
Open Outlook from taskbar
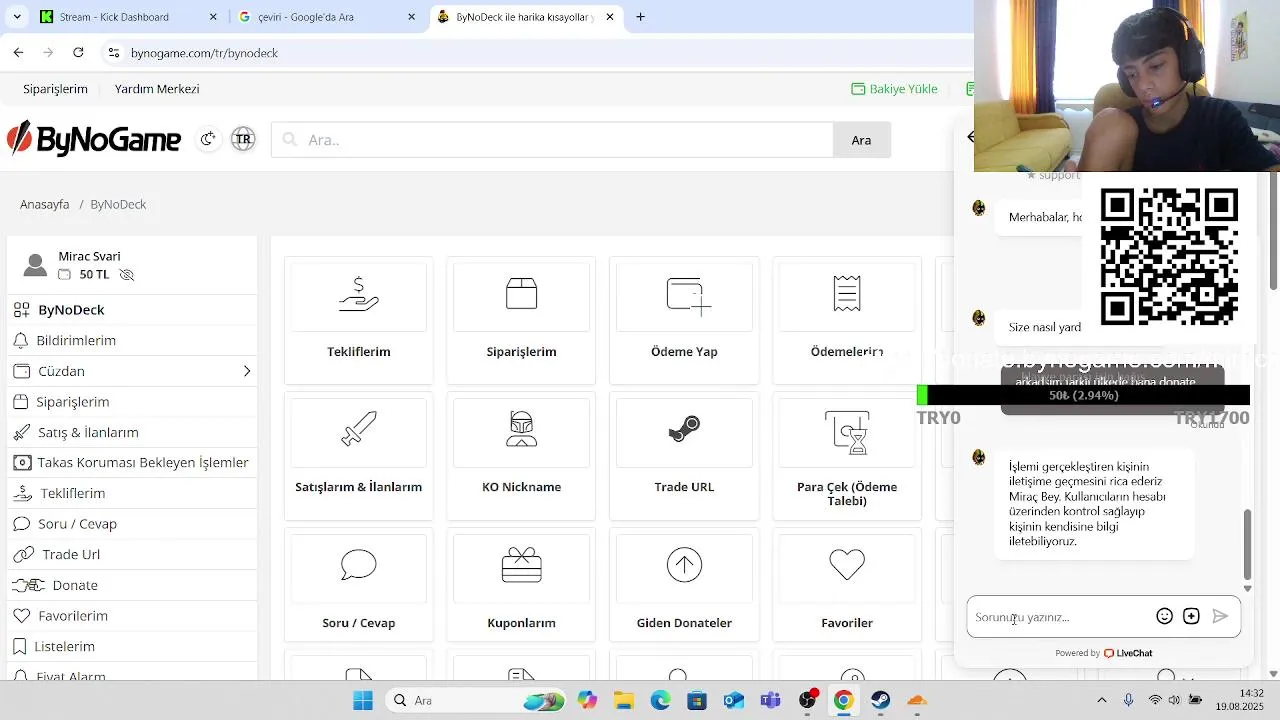coord(734,700)
